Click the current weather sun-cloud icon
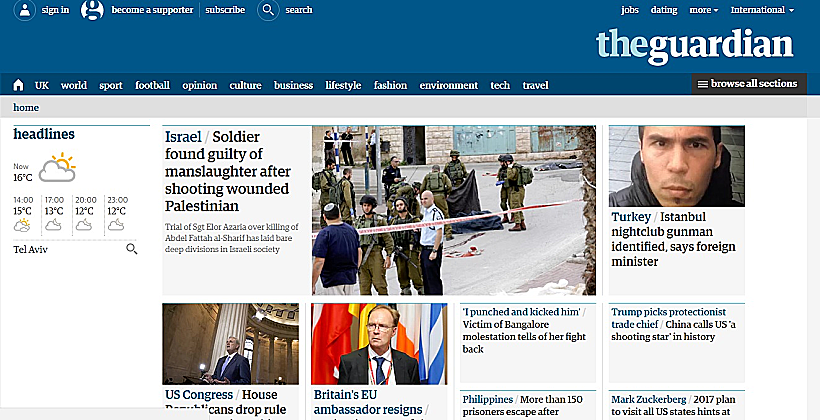The width and height of the screenshot is (820, 420). [58, 167]
